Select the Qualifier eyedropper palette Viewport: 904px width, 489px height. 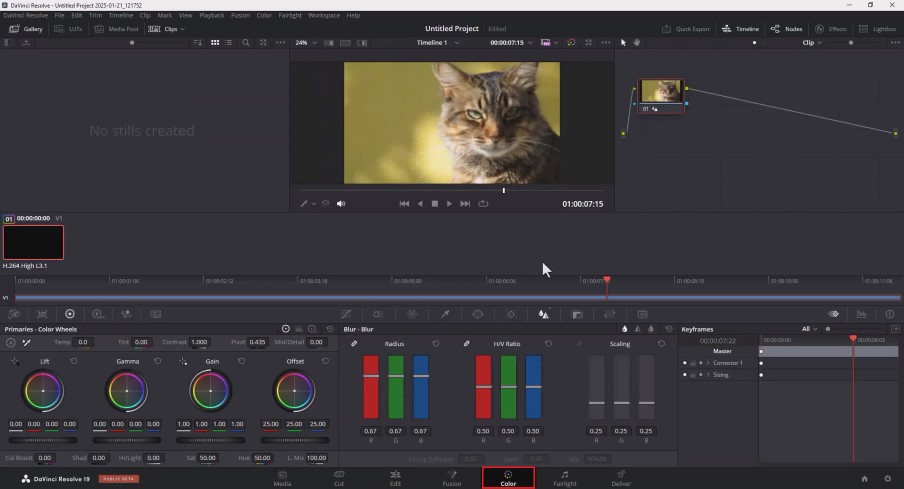445,314
